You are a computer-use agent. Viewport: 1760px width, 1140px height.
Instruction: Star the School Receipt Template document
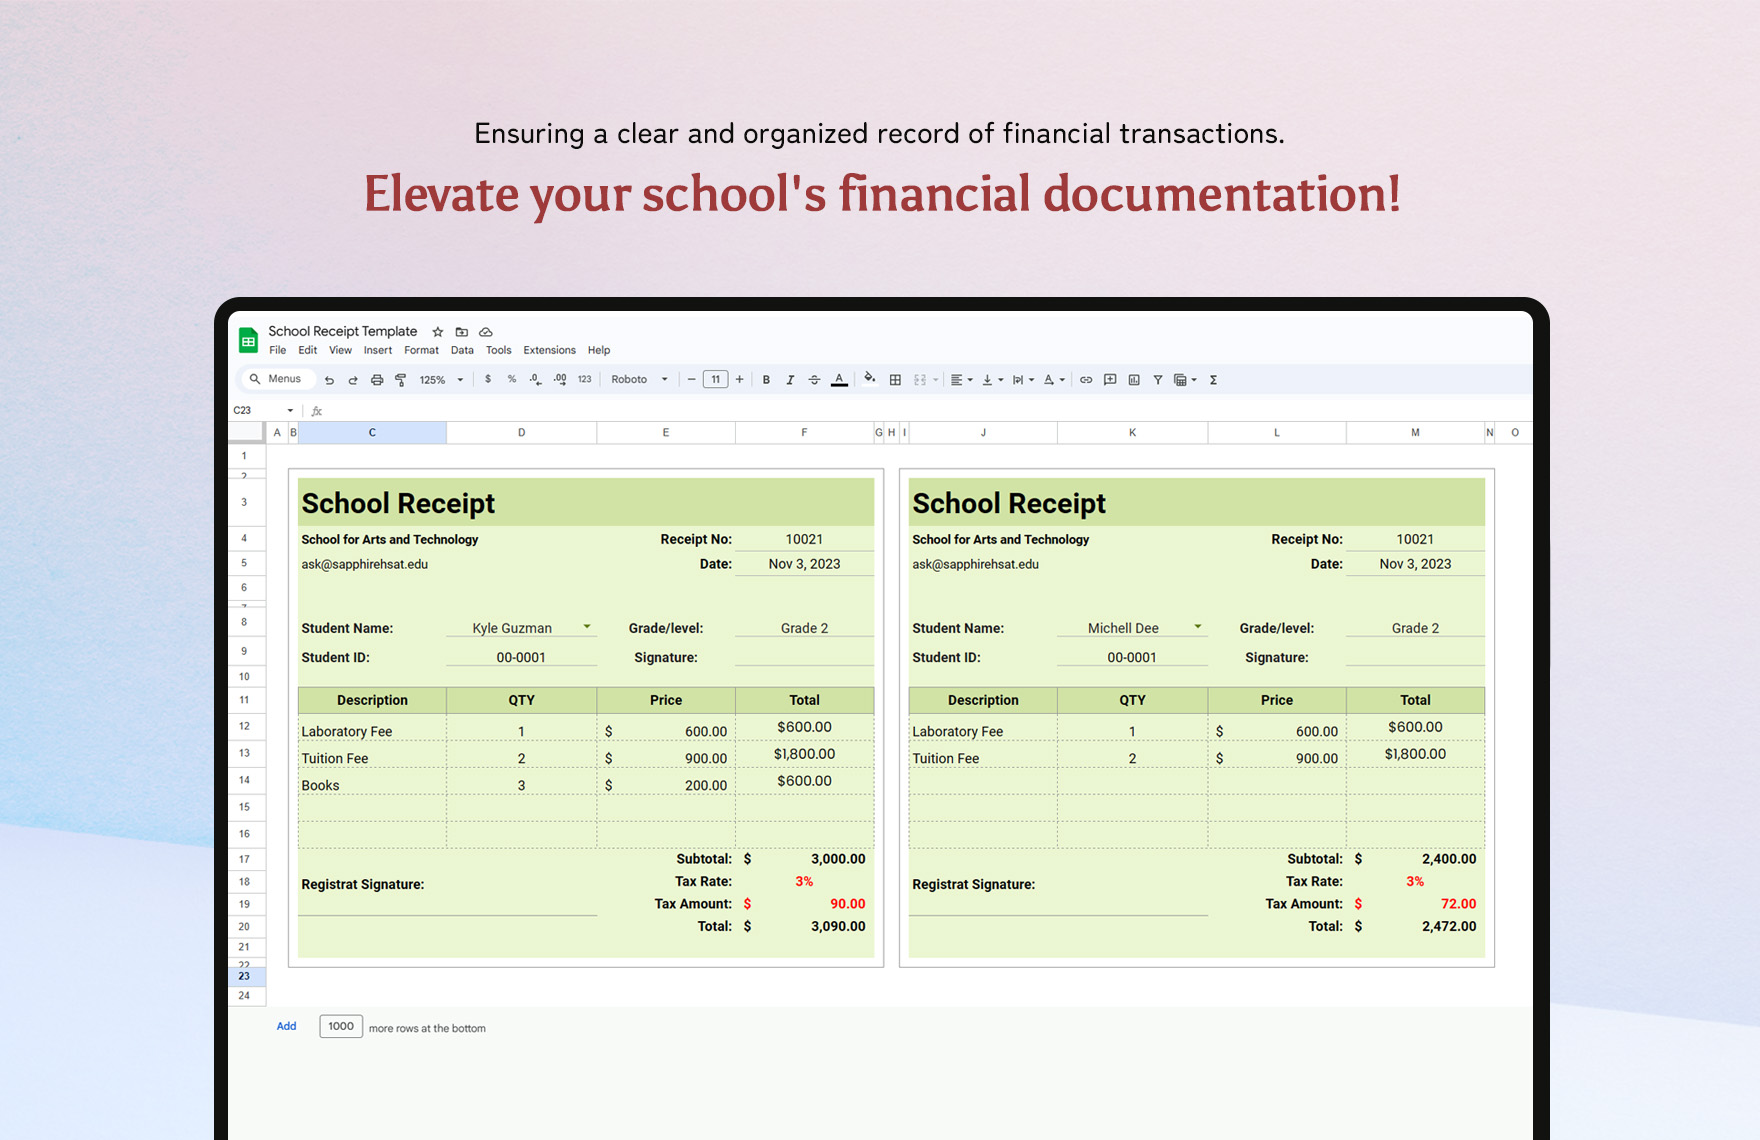437,331
